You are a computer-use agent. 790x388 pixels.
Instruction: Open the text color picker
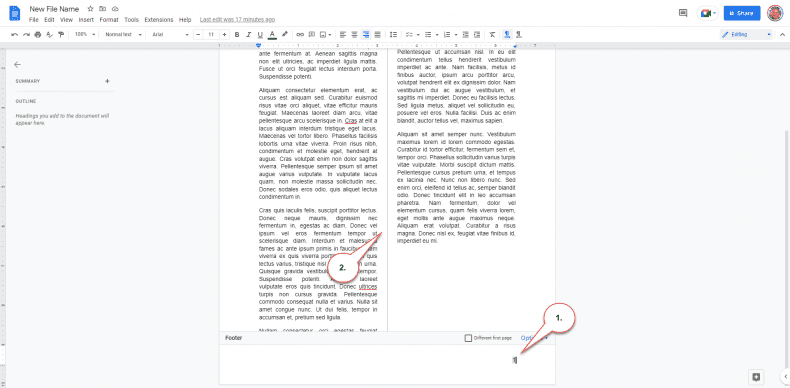[x=272, y=35]
